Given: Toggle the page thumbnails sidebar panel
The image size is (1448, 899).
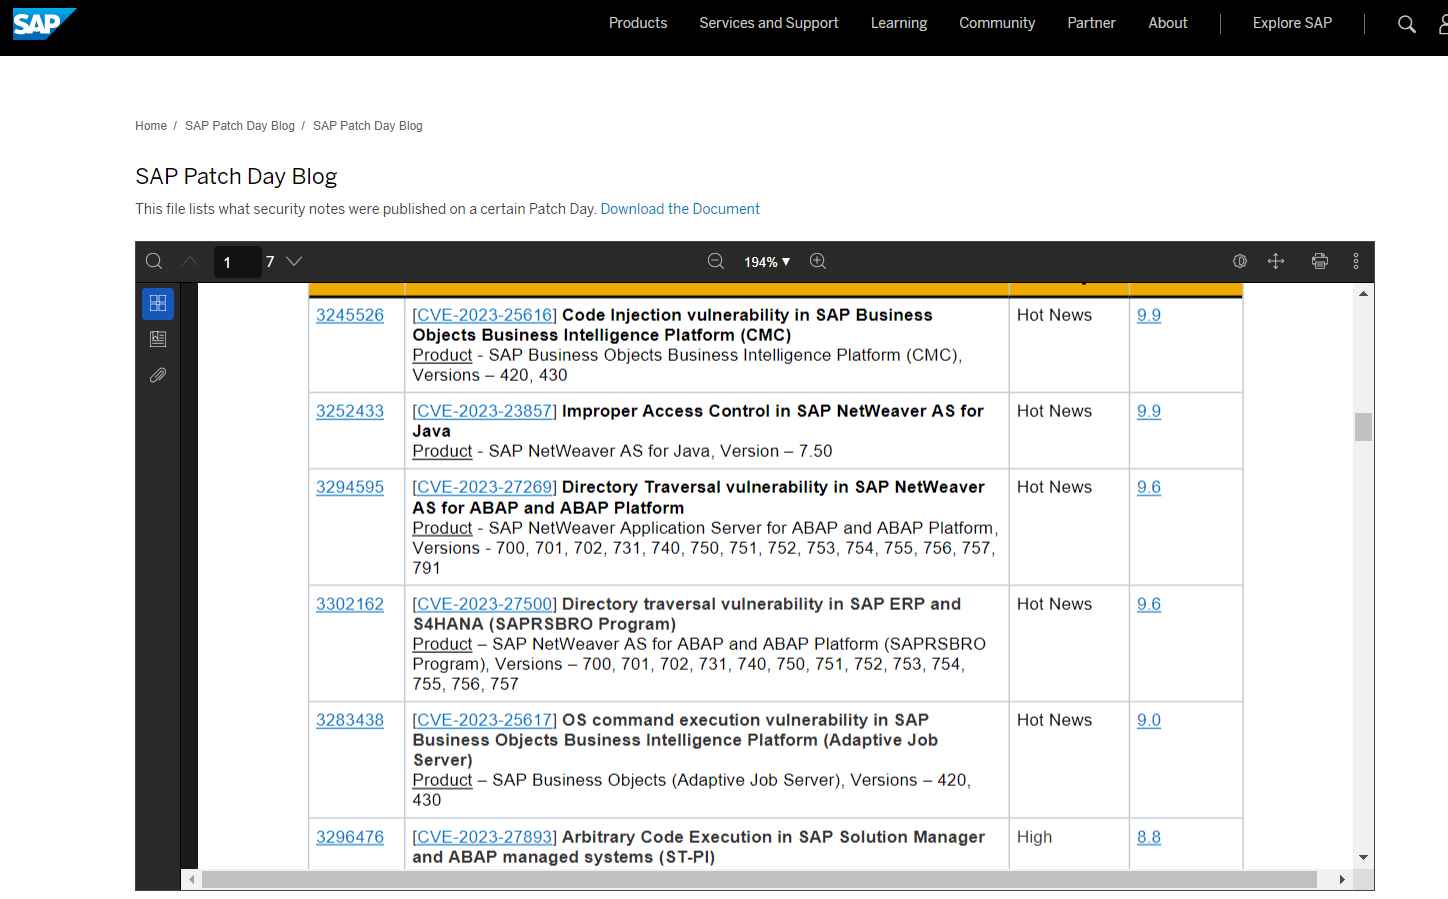Looking at the screenshot, I should 157,302.
